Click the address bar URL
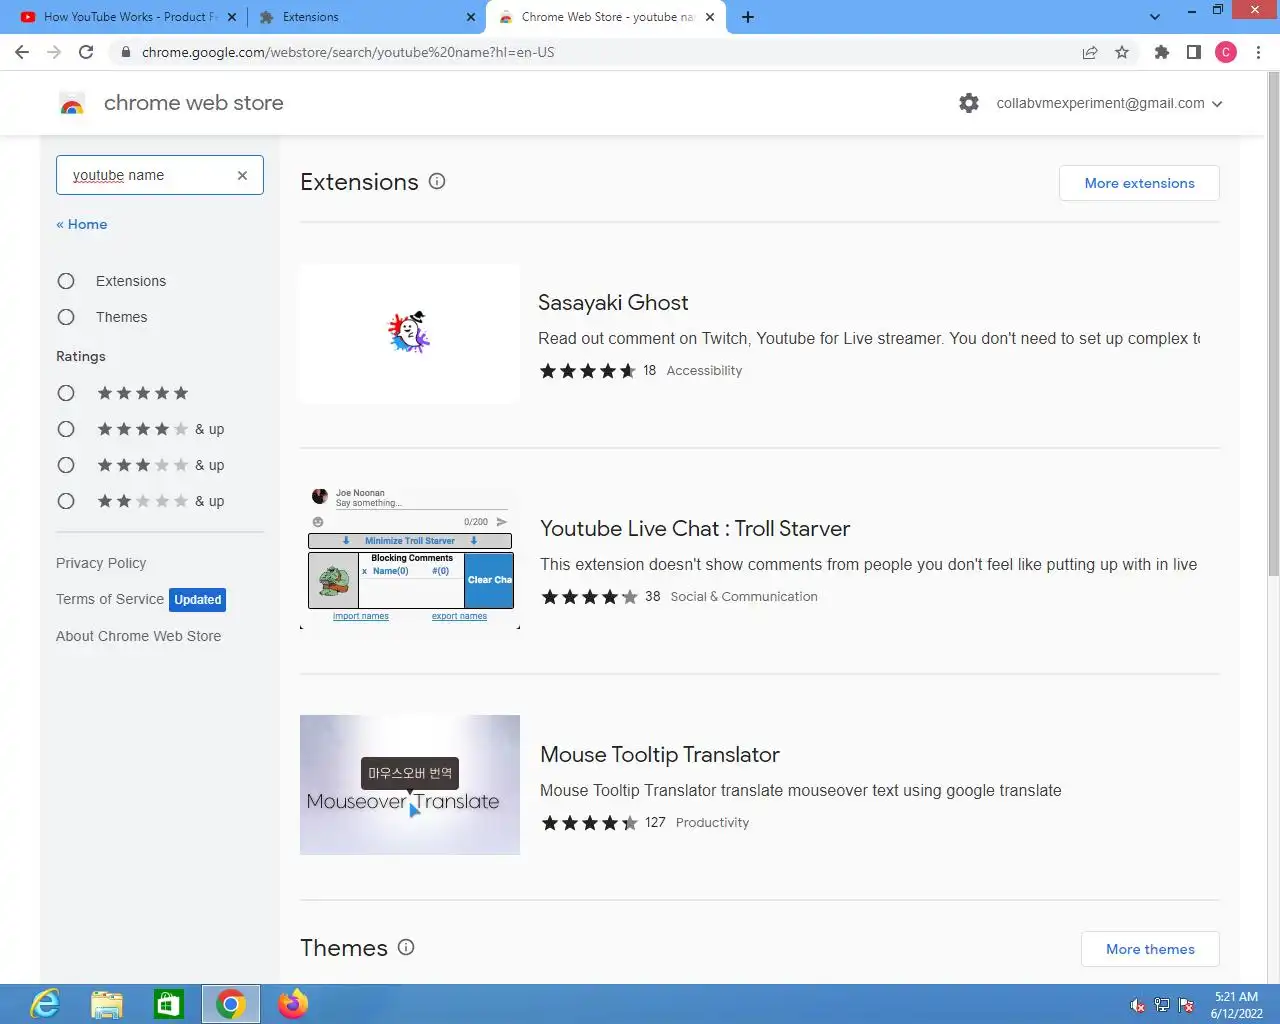Screen dimensions: 1280x1024 [x=348, y=52]
